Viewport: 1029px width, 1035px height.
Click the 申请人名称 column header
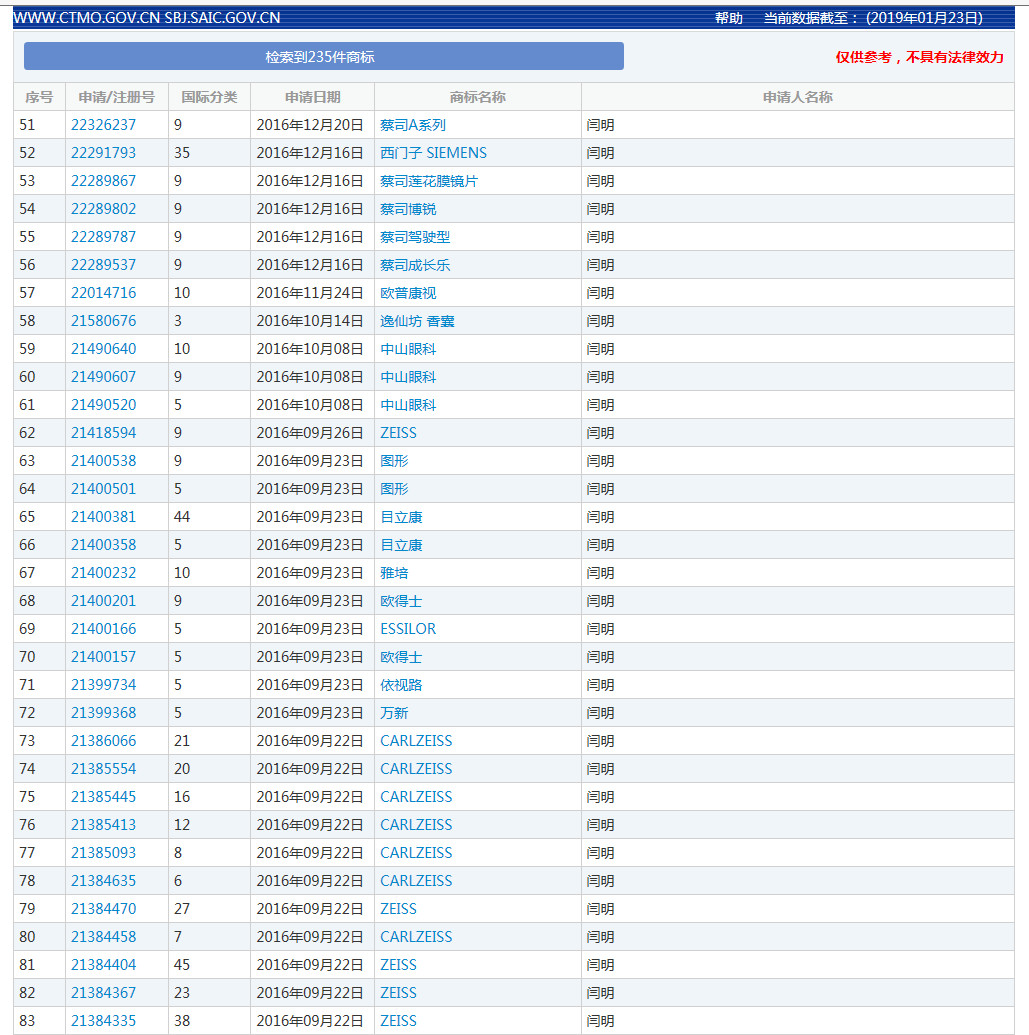tap(798, 97)
